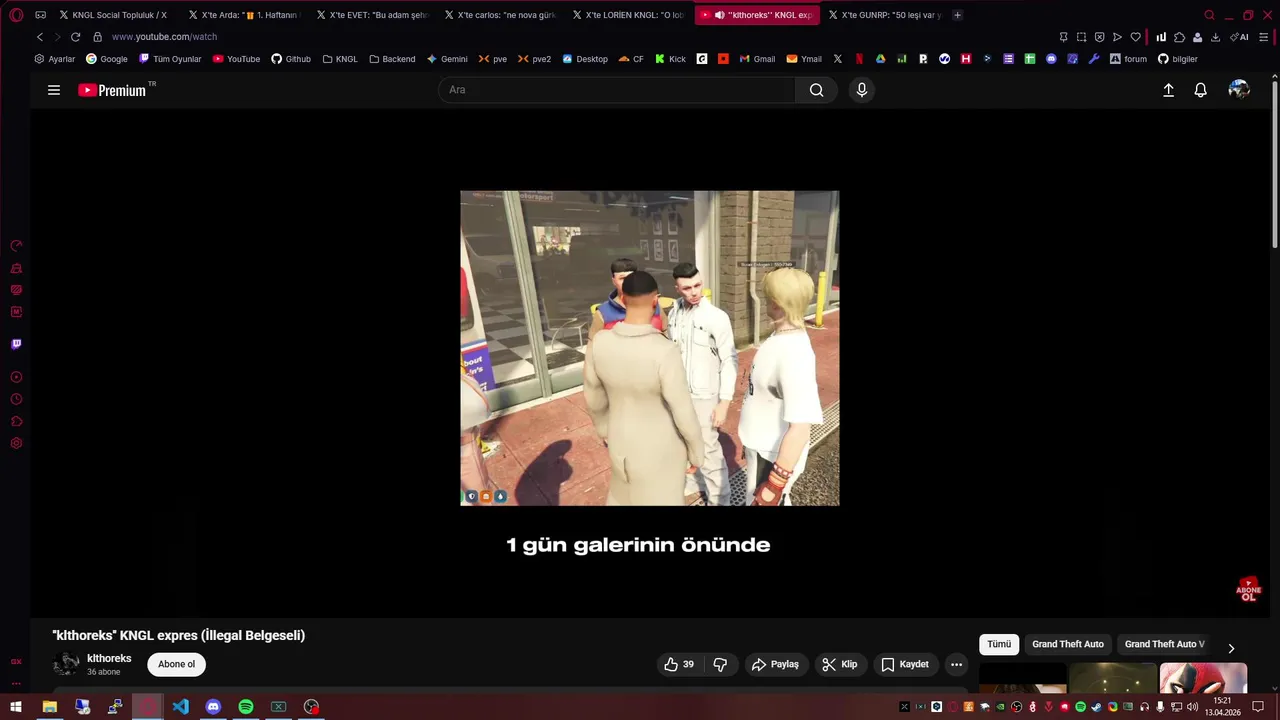The height and width of the screenshot is (720, 1280).
Task: Click the heart bookmark icon in the address bar
Action: pos(1135,37)
